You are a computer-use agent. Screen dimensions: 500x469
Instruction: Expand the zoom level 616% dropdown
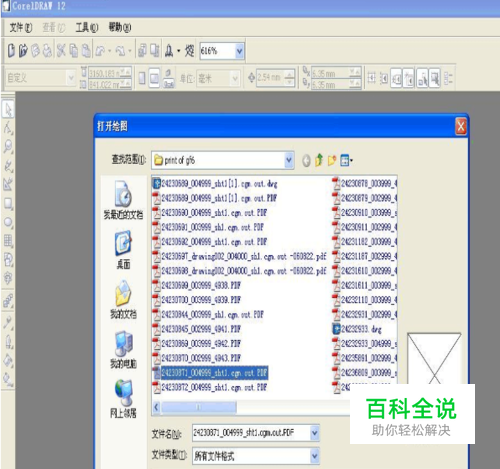pyautogui.click(x=239, y=51)
